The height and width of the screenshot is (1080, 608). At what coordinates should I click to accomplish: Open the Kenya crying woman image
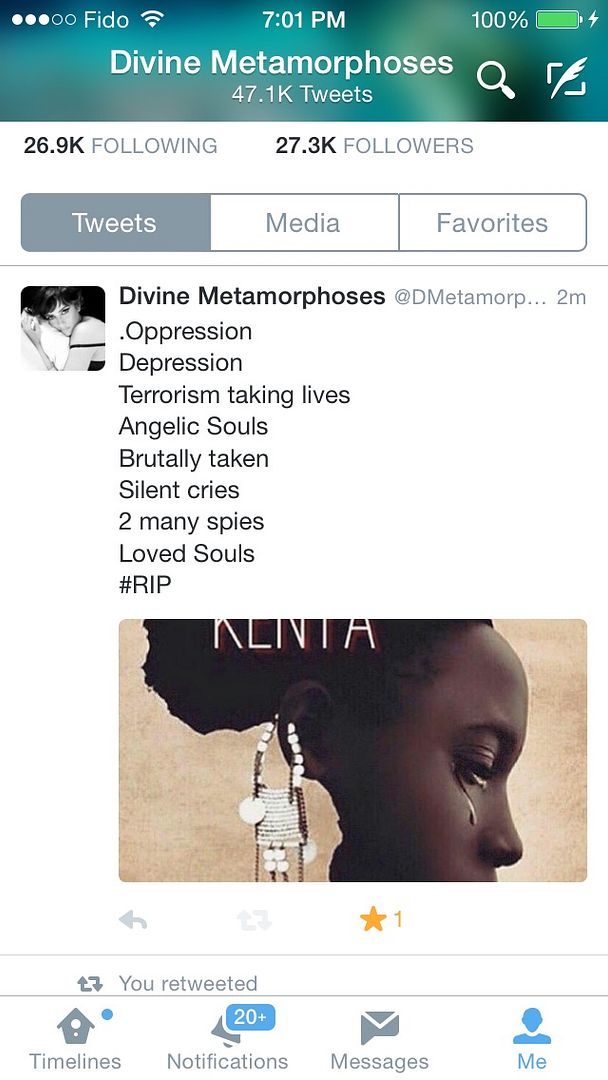tap(353, 751)
